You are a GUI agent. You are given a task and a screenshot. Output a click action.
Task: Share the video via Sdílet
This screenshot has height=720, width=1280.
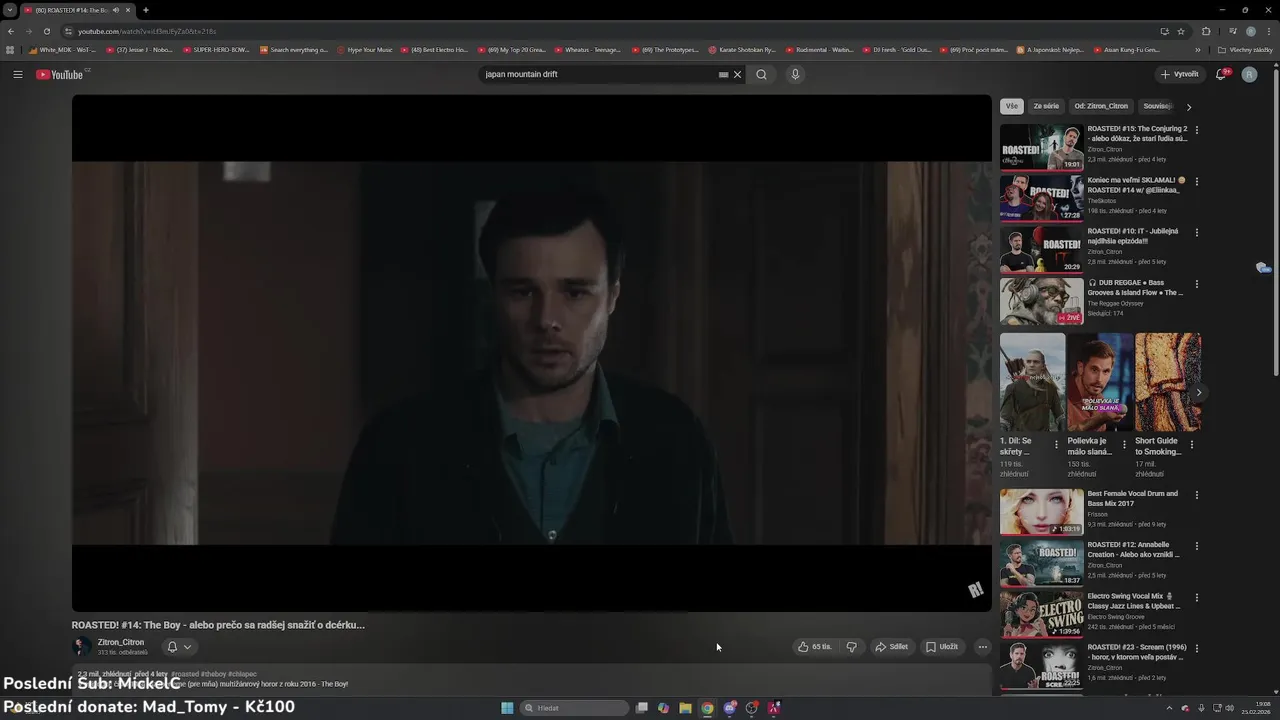click(x=892, y=647)
